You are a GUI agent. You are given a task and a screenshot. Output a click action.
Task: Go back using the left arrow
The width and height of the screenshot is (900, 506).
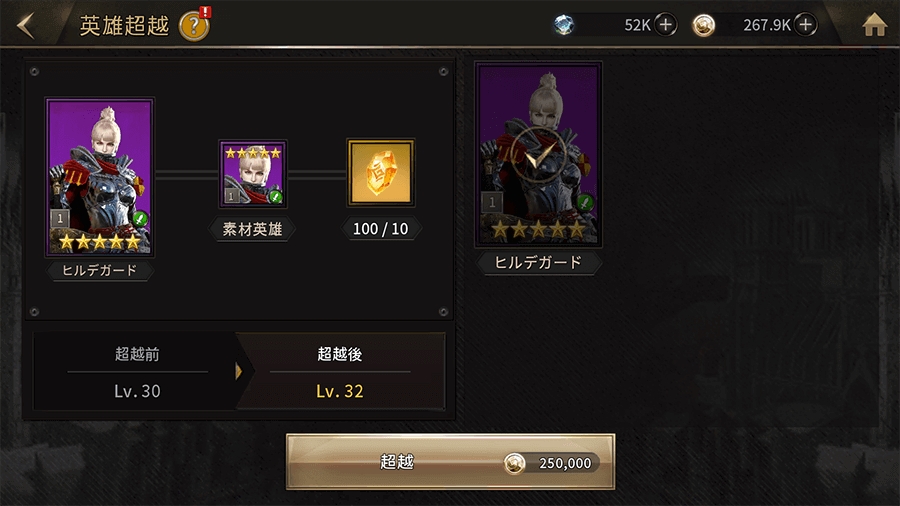pyautogui.click(x=25, y=25)
